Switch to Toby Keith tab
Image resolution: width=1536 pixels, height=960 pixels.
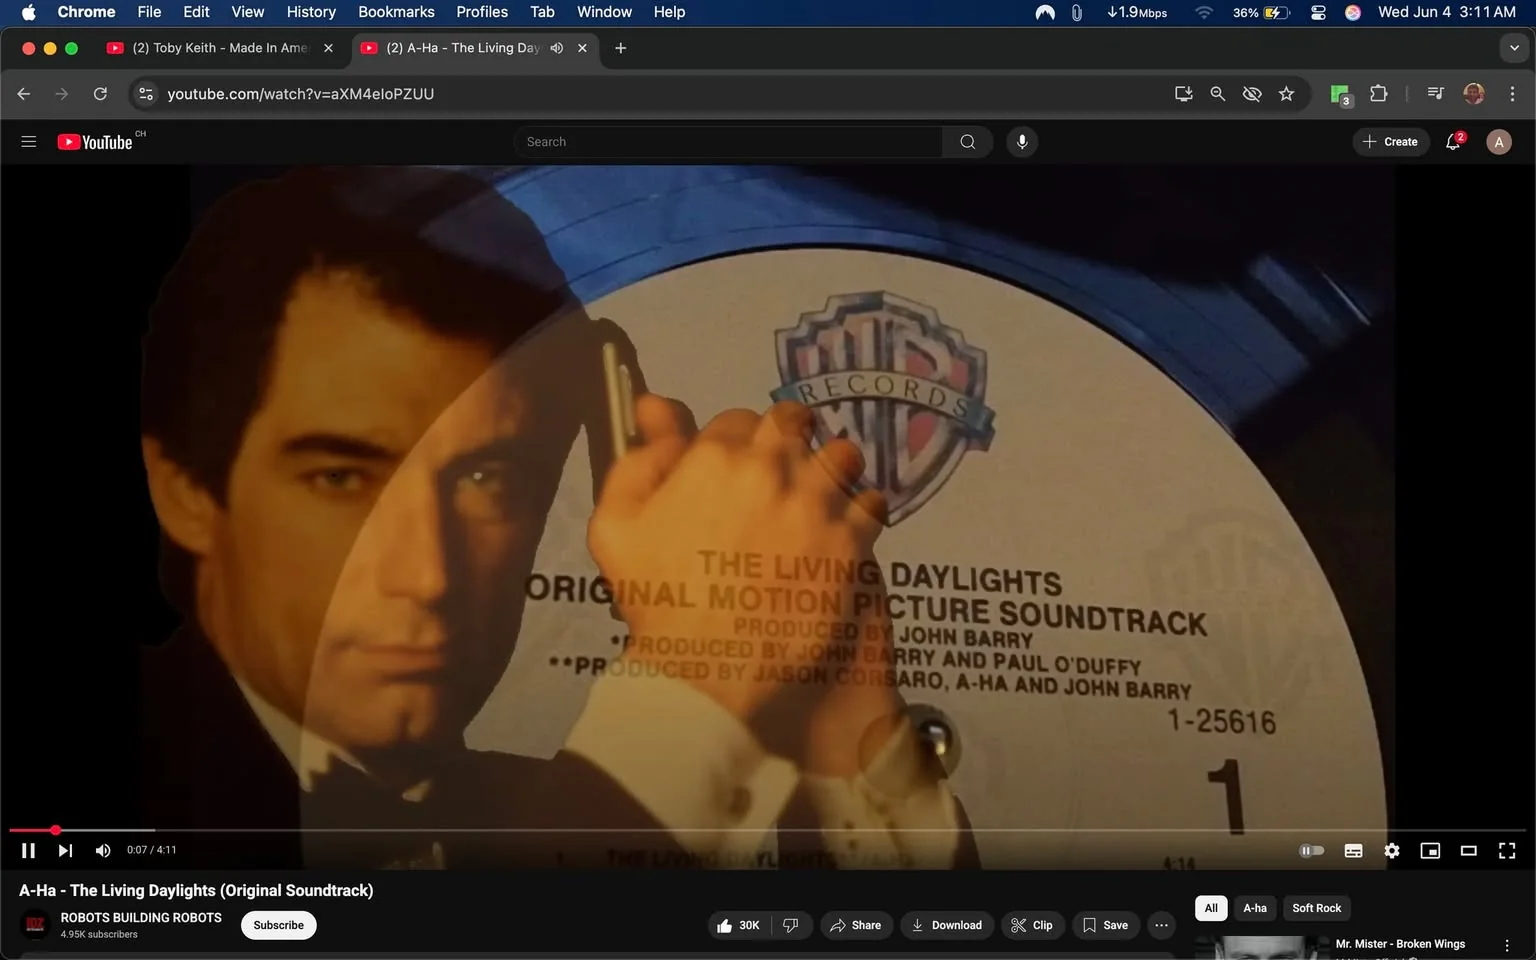click(220, 48)
